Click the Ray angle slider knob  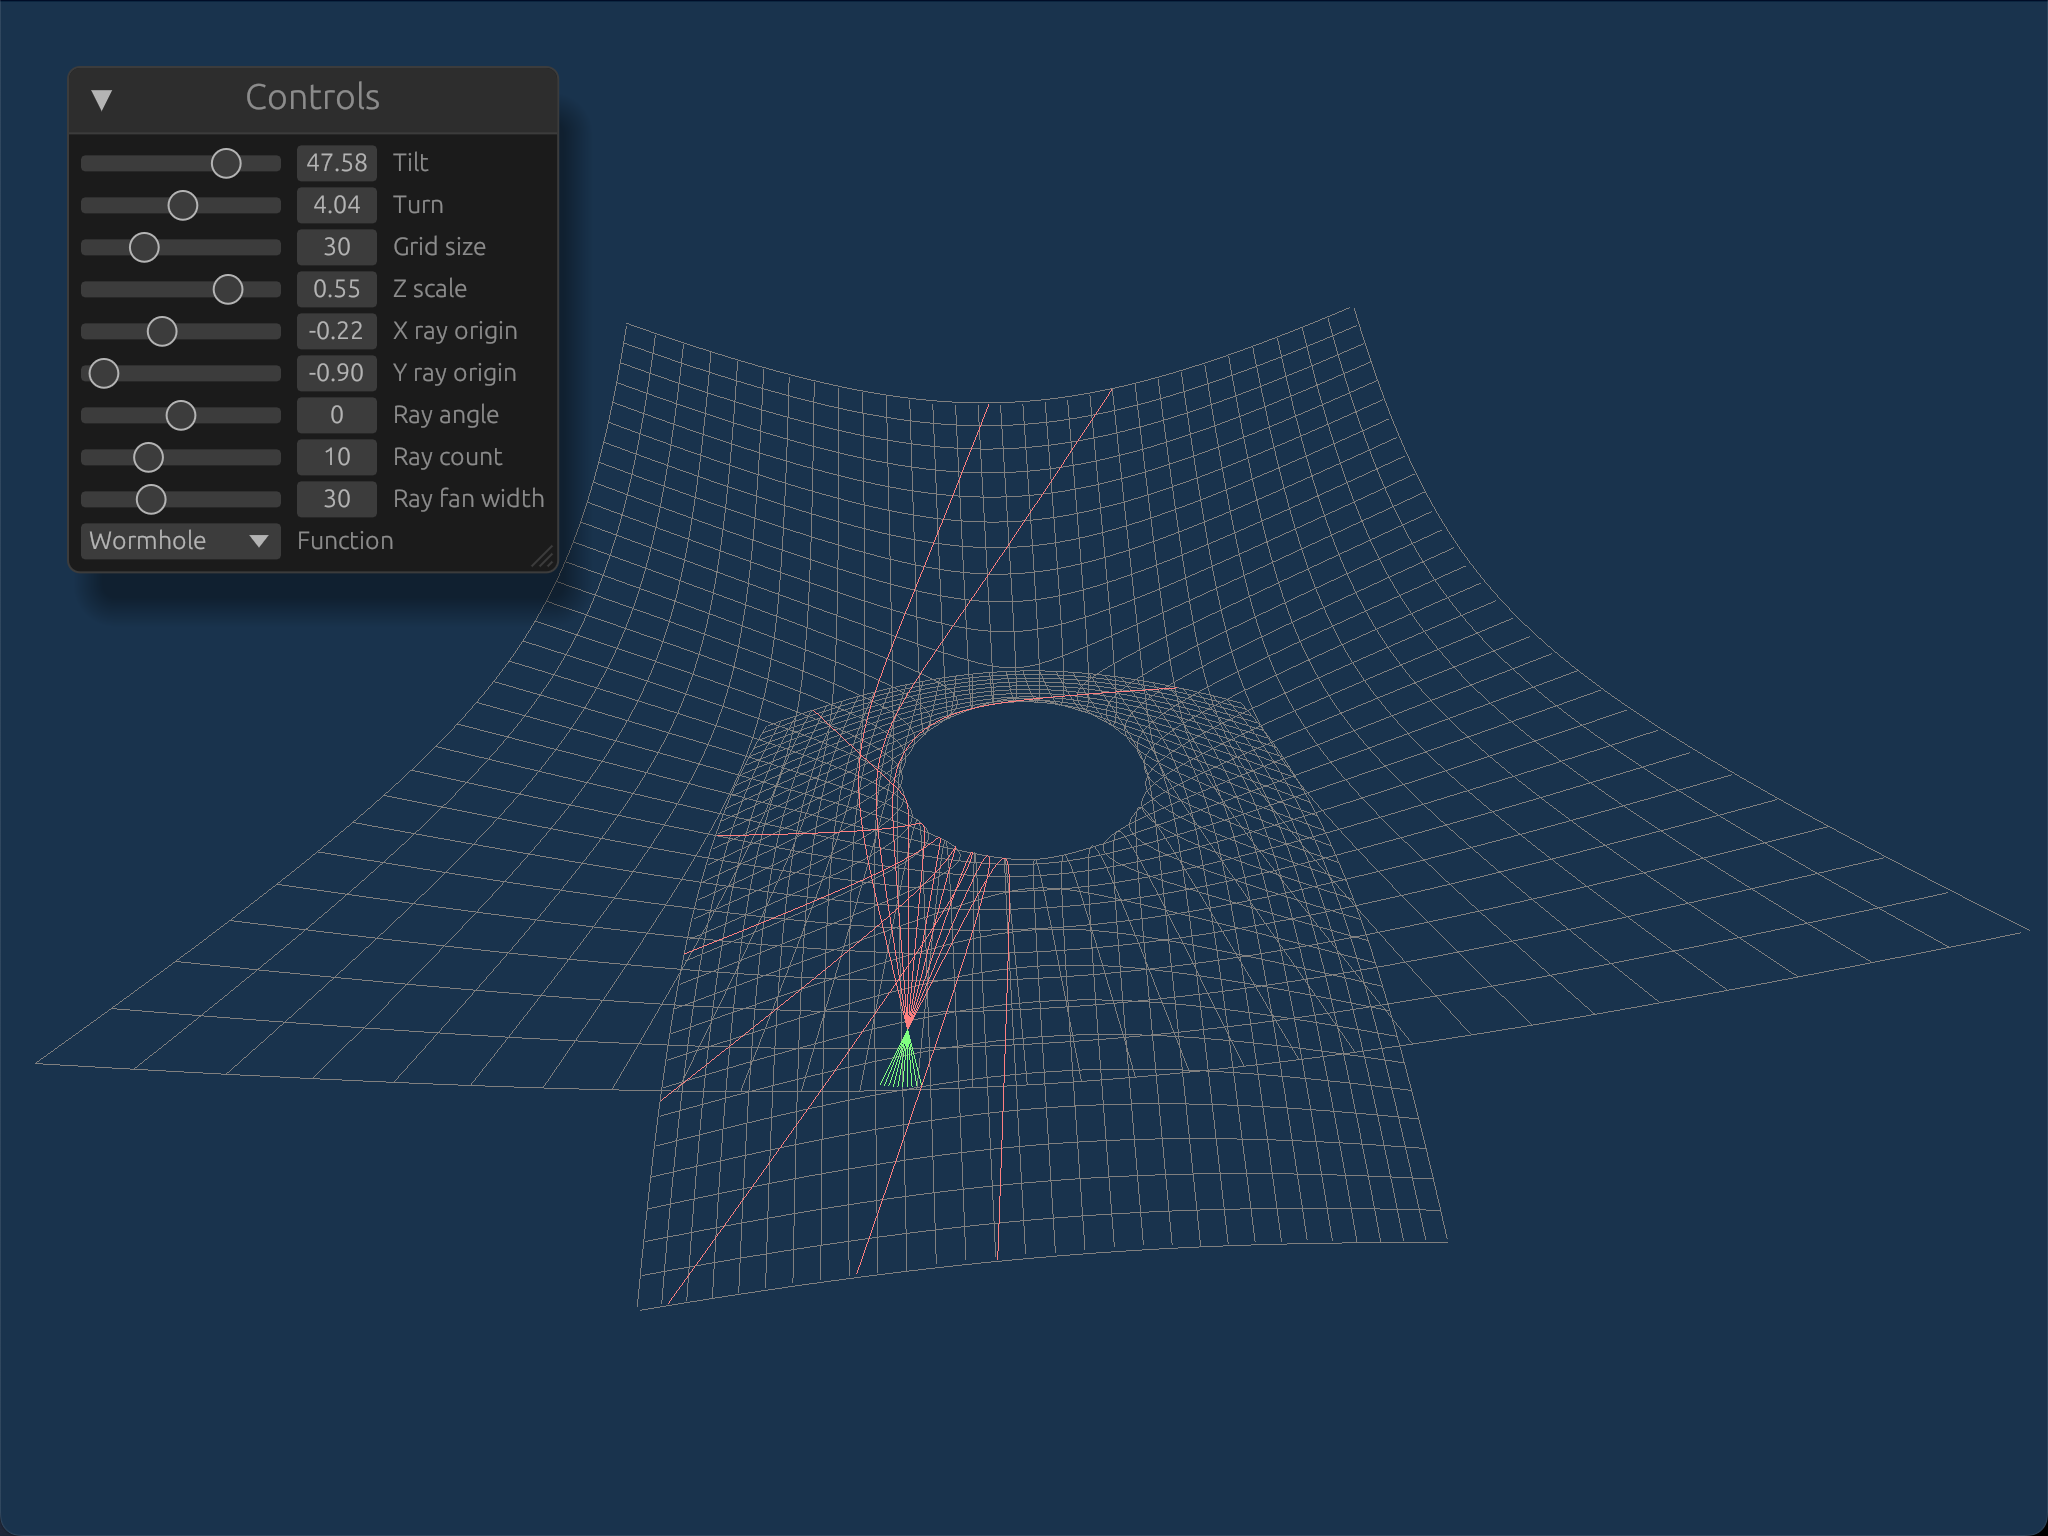point(181,415)
